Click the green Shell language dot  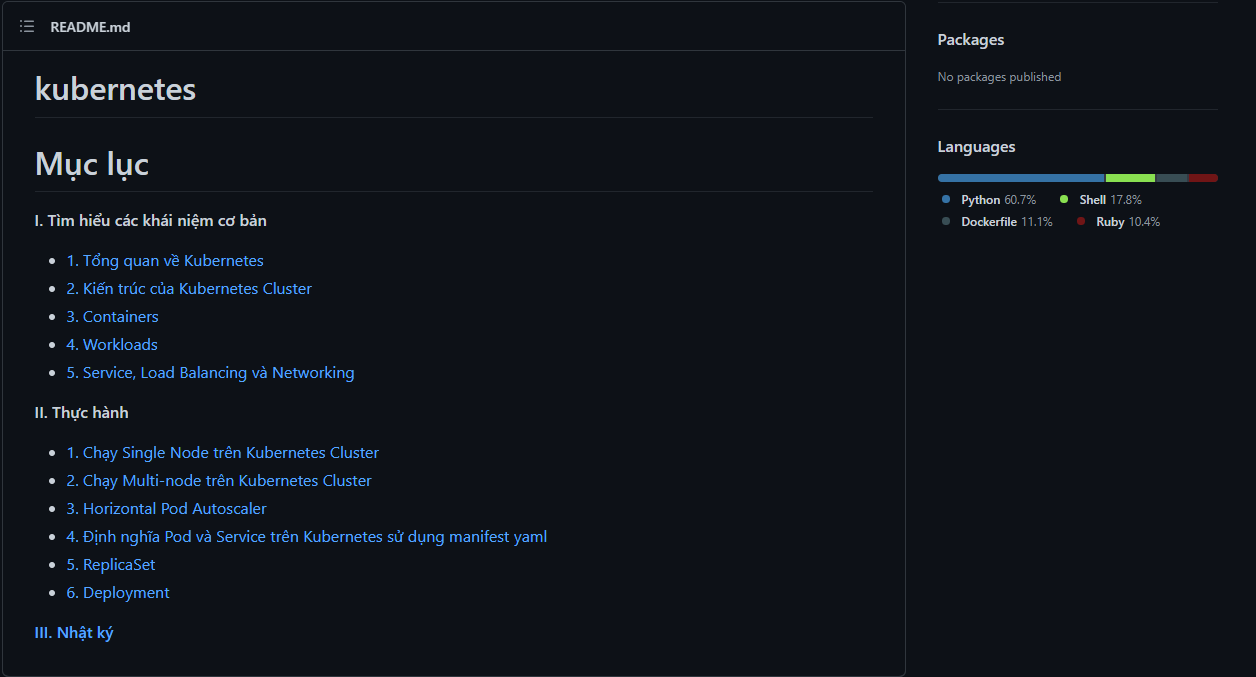click(x=1064, y=200)
